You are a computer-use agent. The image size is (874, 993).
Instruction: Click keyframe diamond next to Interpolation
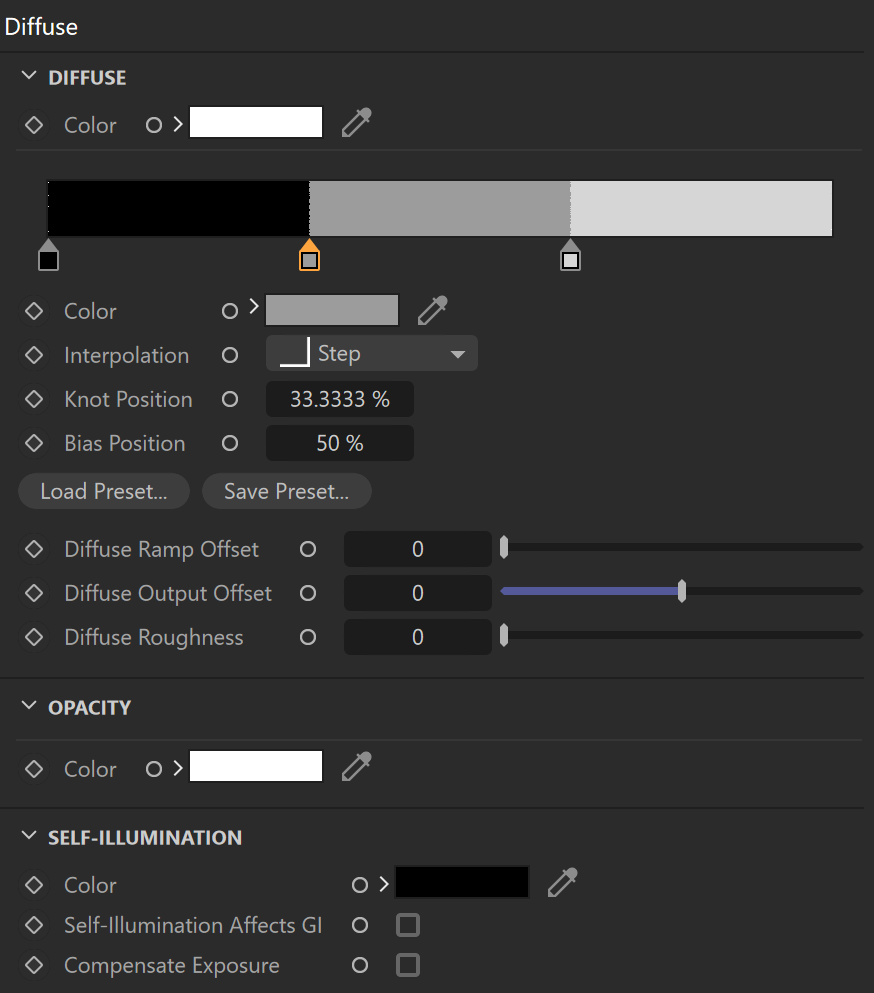click(34, 355)
